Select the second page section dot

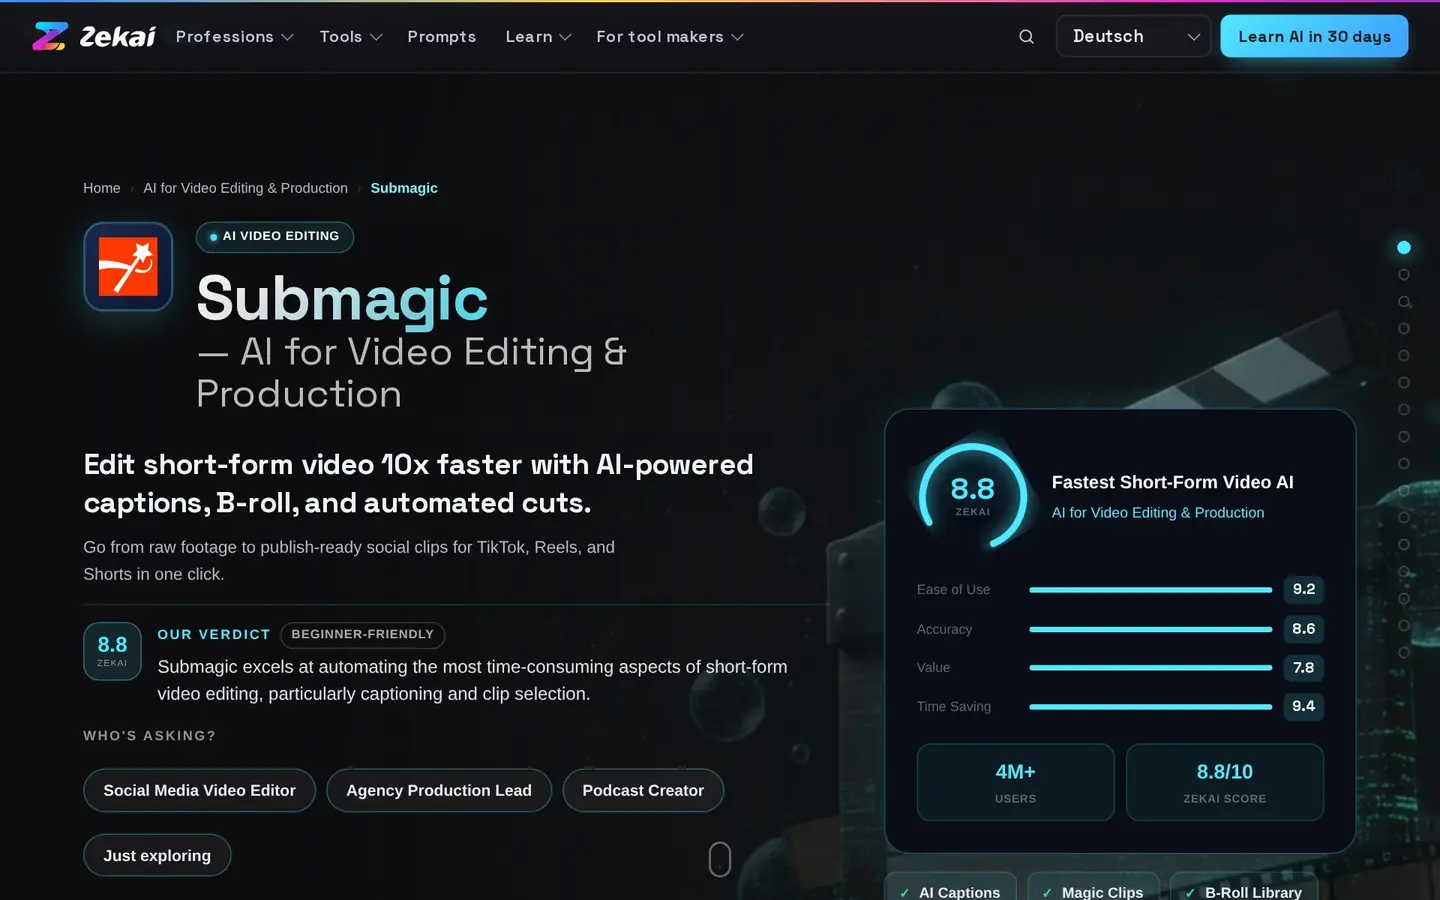click(1404, 274)
